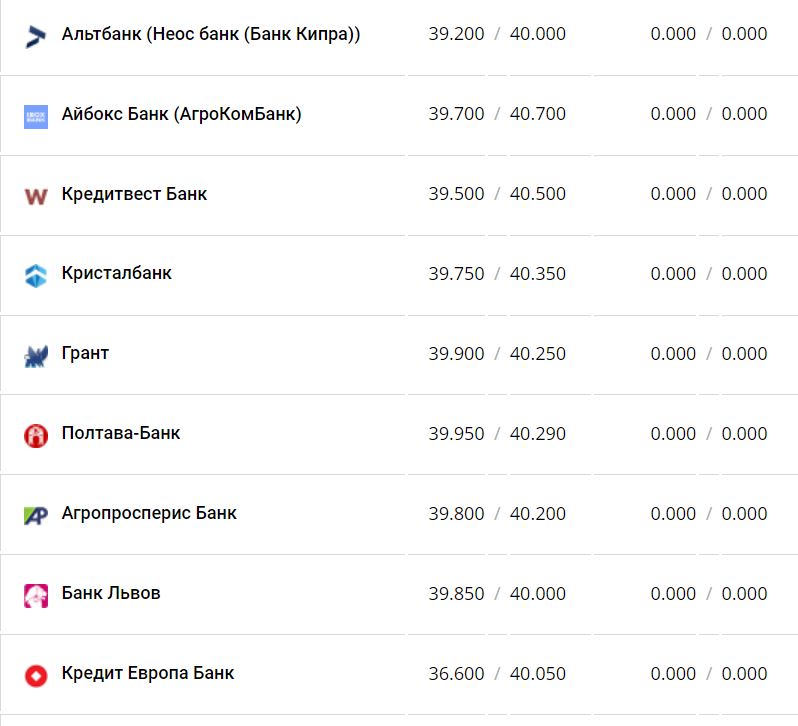Click the Грант bank logo icon
Image resolution: width=798 pixels, height=726 pixels.
pyautogui.click(x=36, y=356)
